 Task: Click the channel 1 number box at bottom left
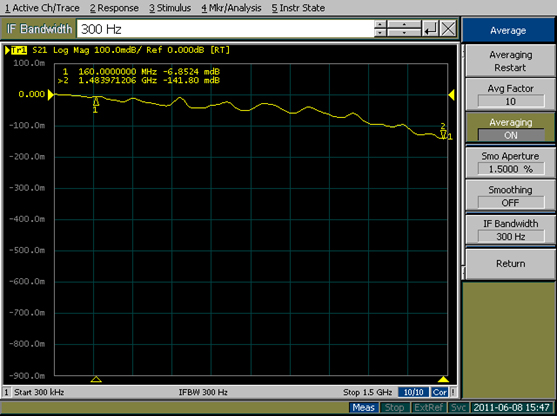(x=6, y=393)
